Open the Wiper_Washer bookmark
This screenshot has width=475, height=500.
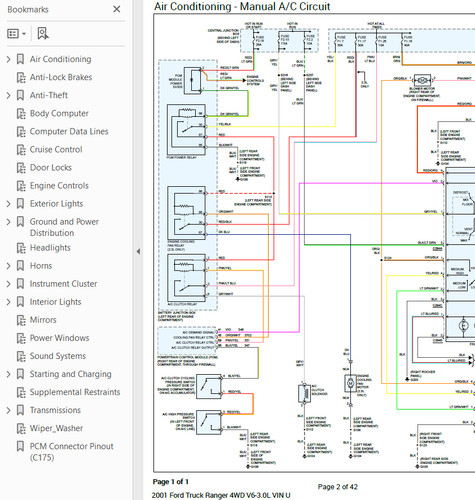coord(56,428)
